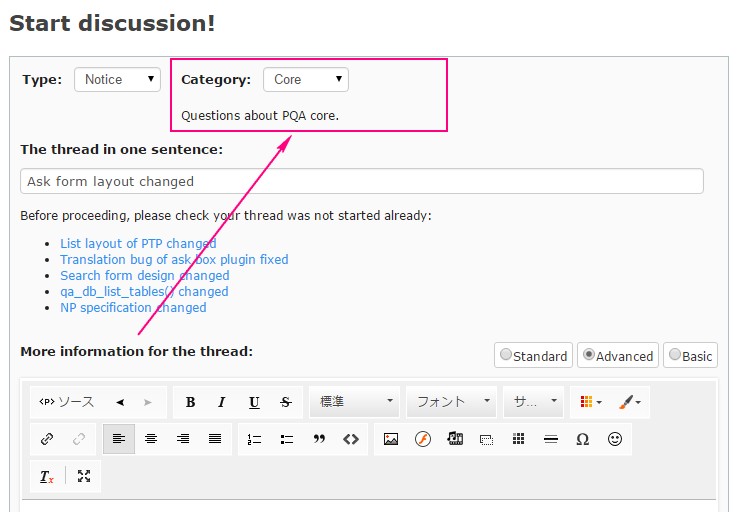Insert a link with chain icon
The image size is (738, 512).
47,439
